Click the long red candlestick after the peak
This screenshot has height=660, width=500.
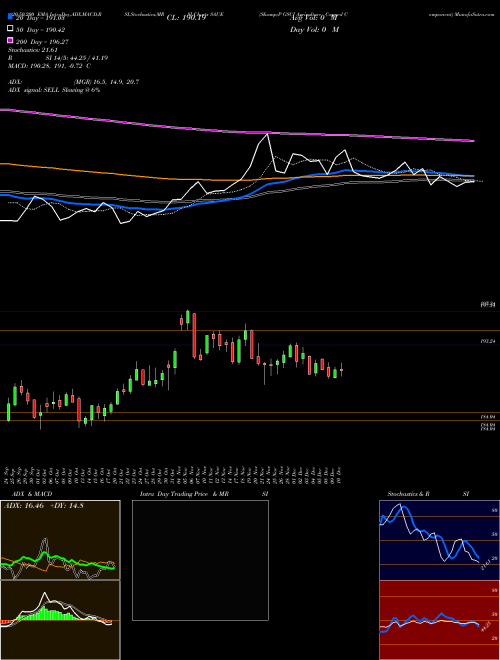194,335
